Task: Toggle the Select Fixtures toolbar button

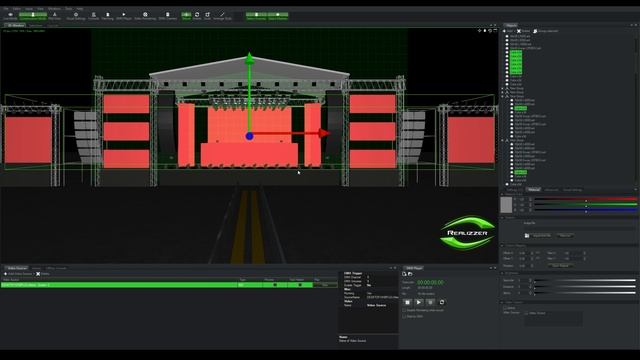Action: pos(256,16)
